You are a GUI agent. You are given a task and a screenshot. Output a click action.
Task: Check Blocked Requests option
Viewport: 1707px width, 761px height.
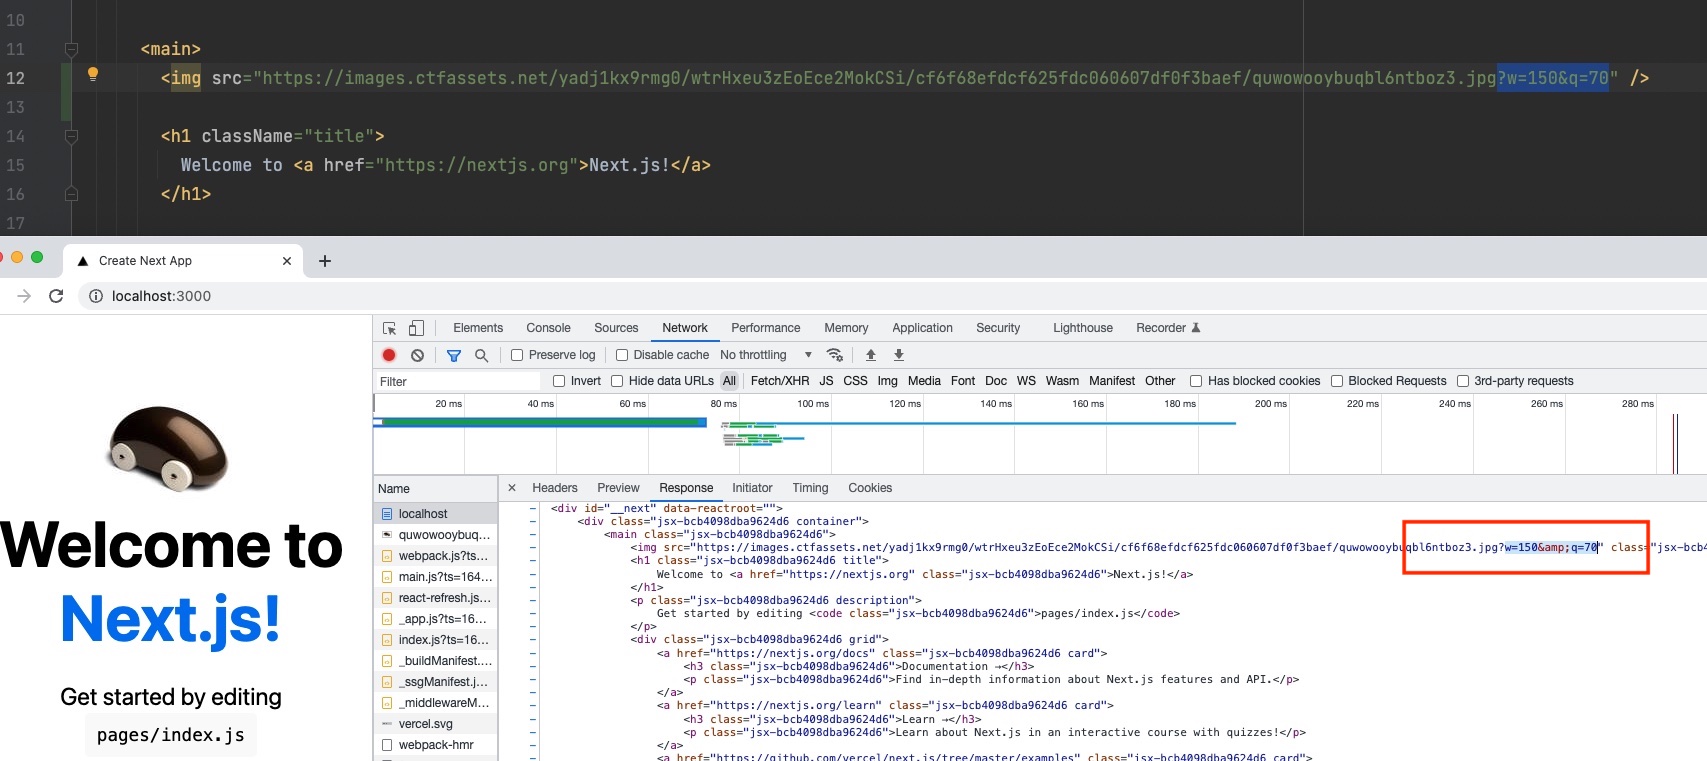tap(1337, 381)
